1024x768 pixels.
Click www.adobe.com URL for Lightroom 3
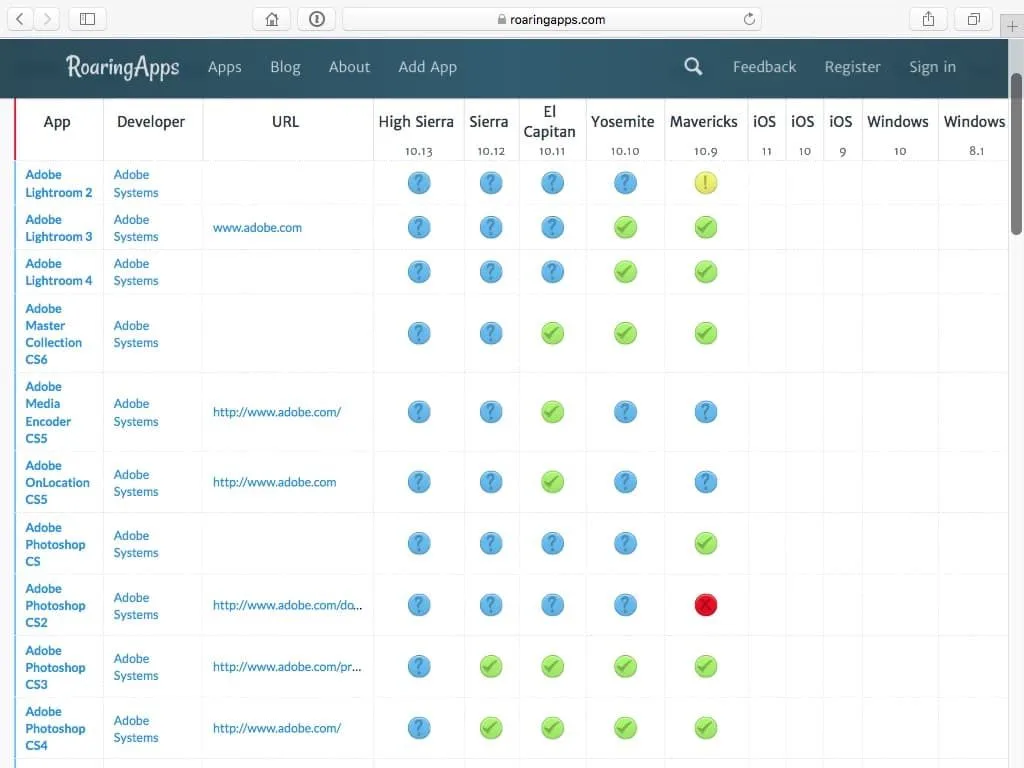257,228
